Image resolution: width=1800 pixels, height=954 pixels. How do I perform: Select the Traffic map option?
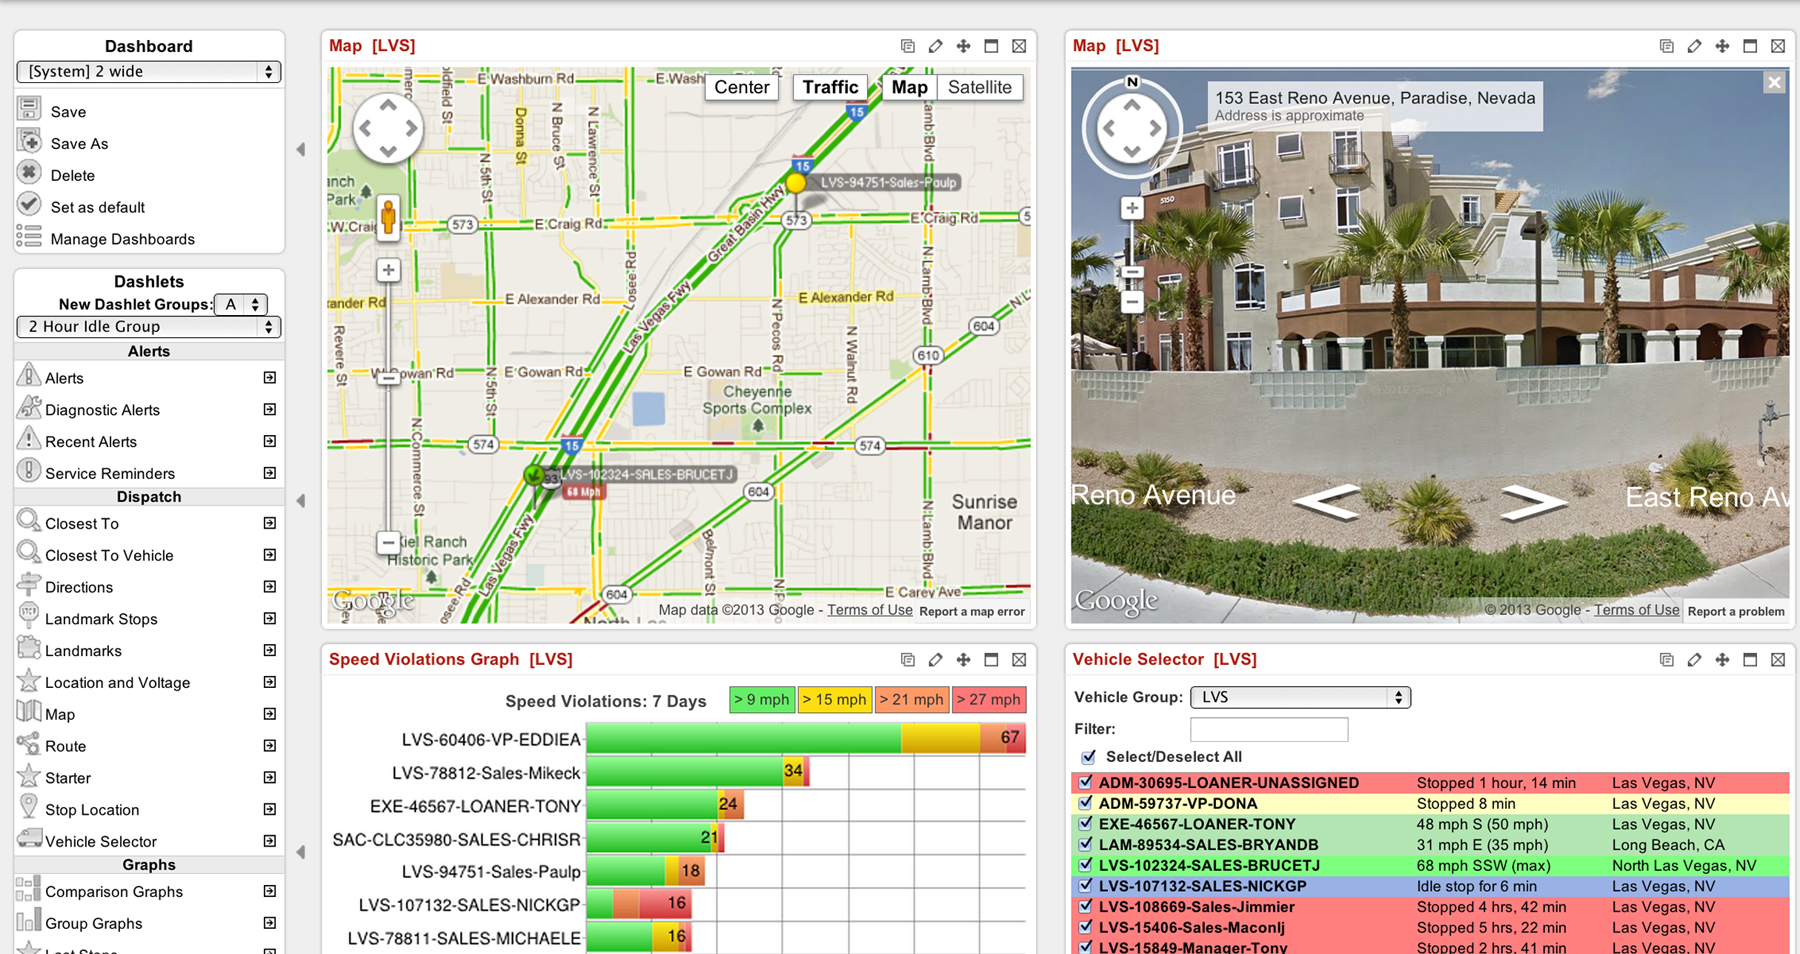830,88
